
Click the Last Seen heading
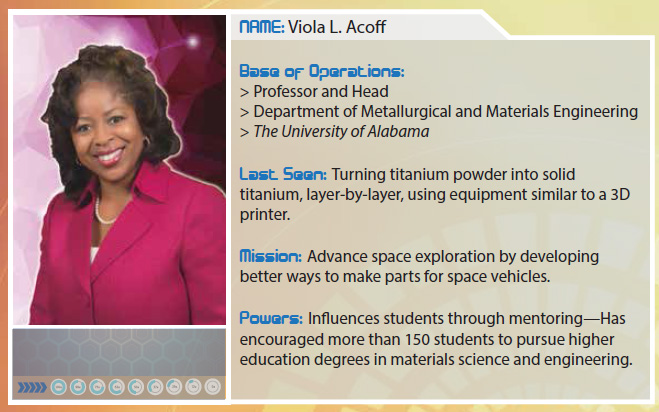click(283, 174)
